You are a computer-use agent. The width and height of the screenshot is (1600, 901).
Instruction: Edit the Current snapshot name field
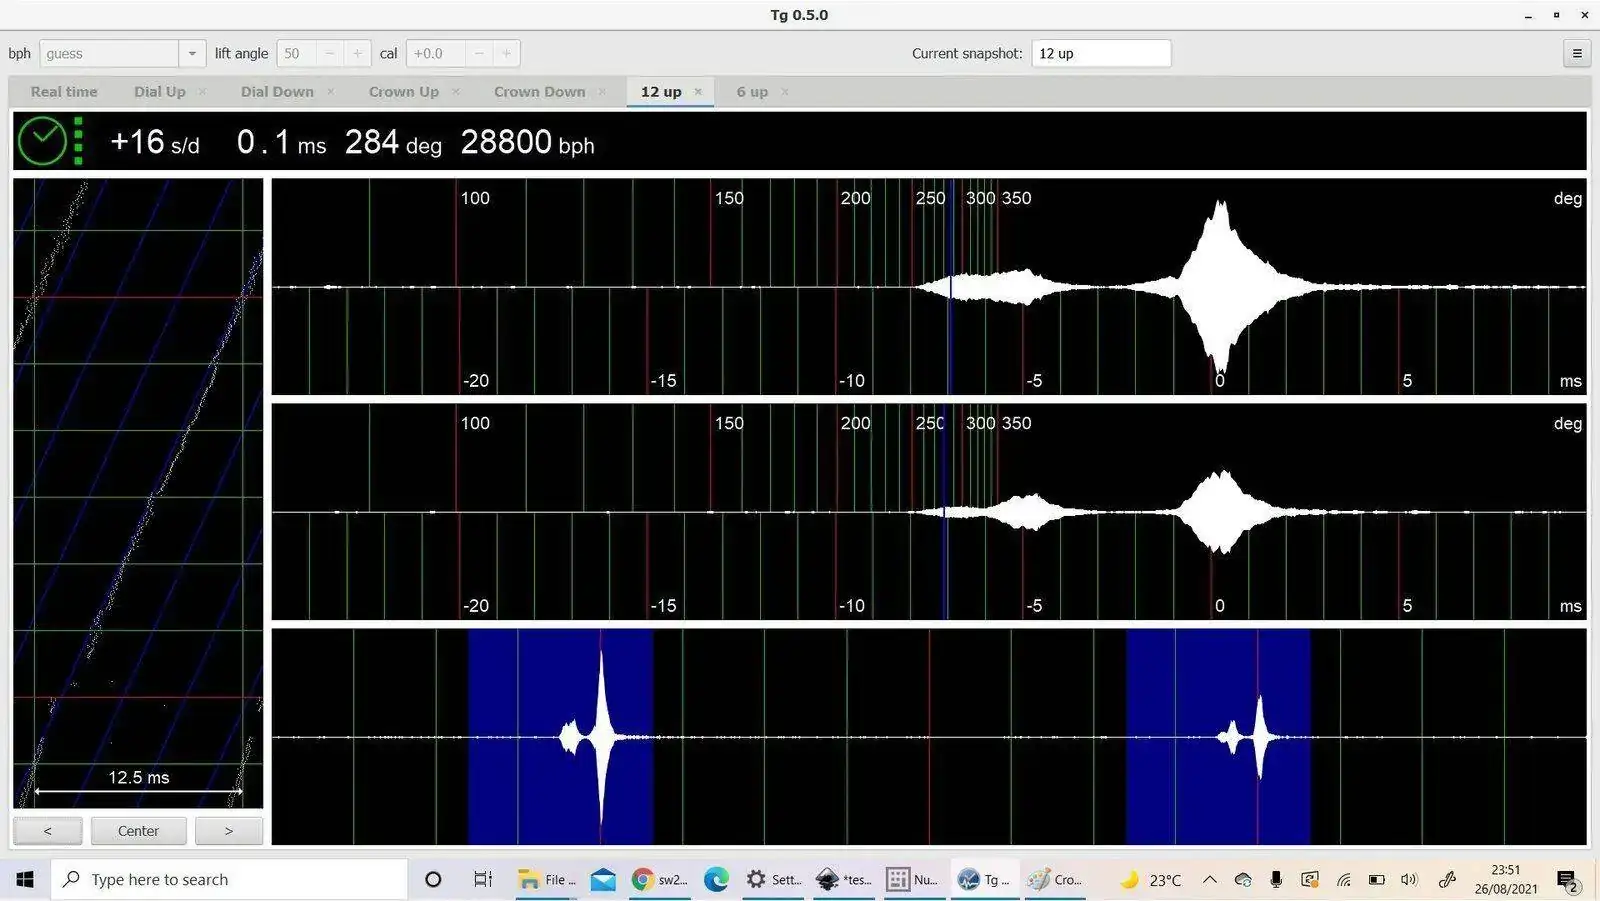pos(1101,54)
